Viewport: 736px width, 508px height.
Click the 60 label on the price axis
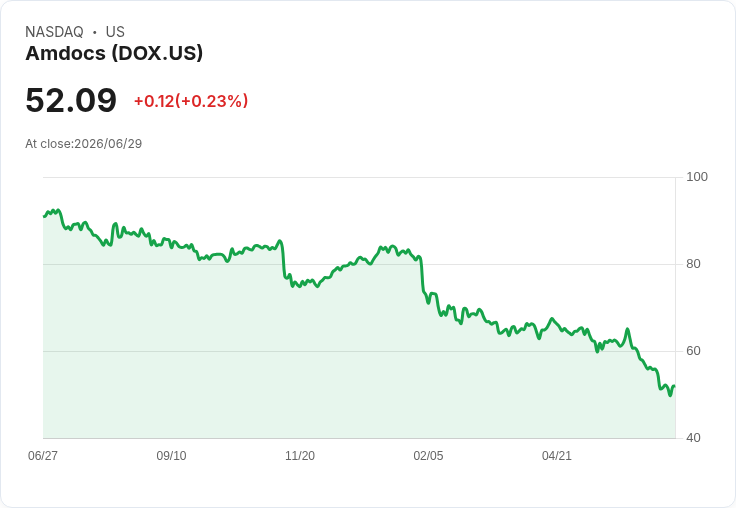693,351
